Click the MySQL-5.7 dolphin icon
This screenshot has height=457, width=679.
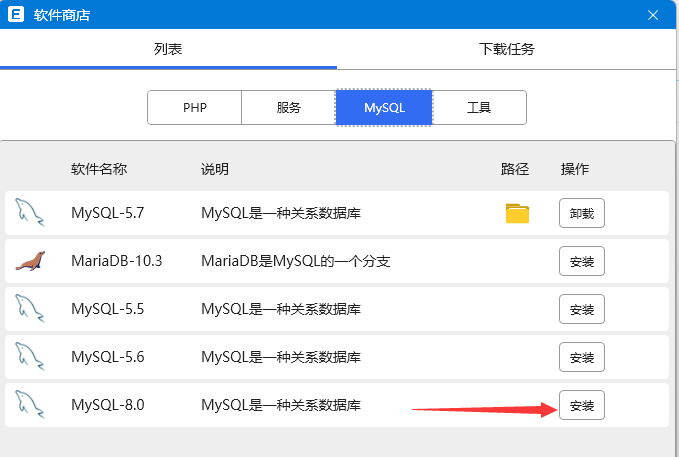(x=30, y=212)
